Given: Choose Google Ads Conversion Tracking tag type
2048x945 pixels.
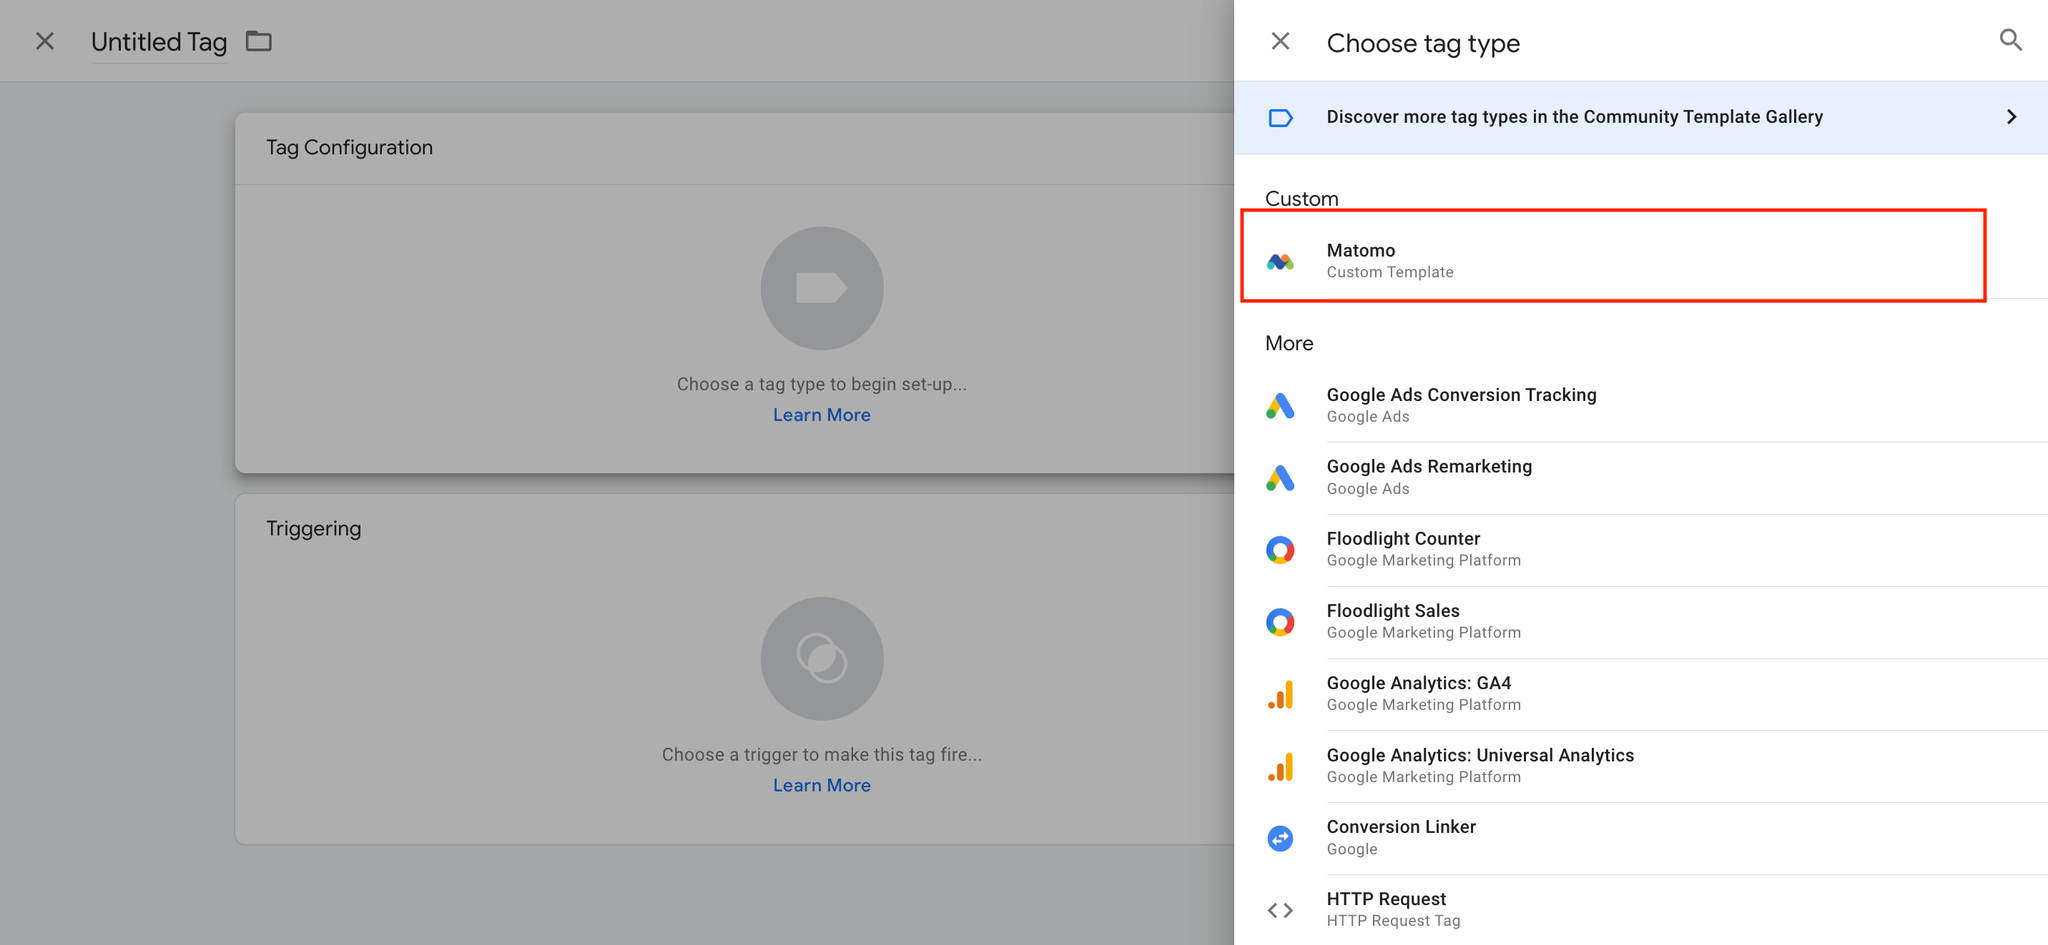Looking at the screenshot, I should (x=1641, y=405).
